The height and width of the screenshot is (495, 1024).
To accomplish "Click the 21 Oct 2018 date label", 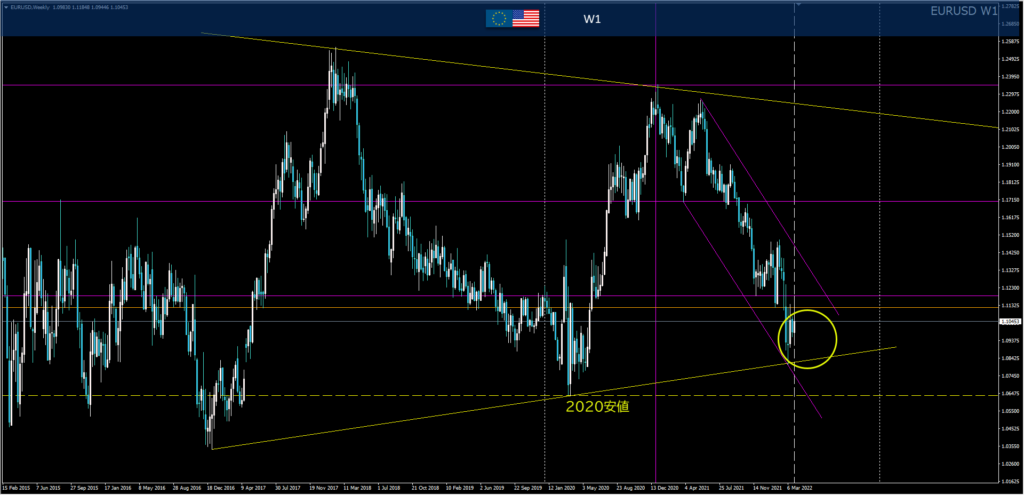I will pos(424,487).
